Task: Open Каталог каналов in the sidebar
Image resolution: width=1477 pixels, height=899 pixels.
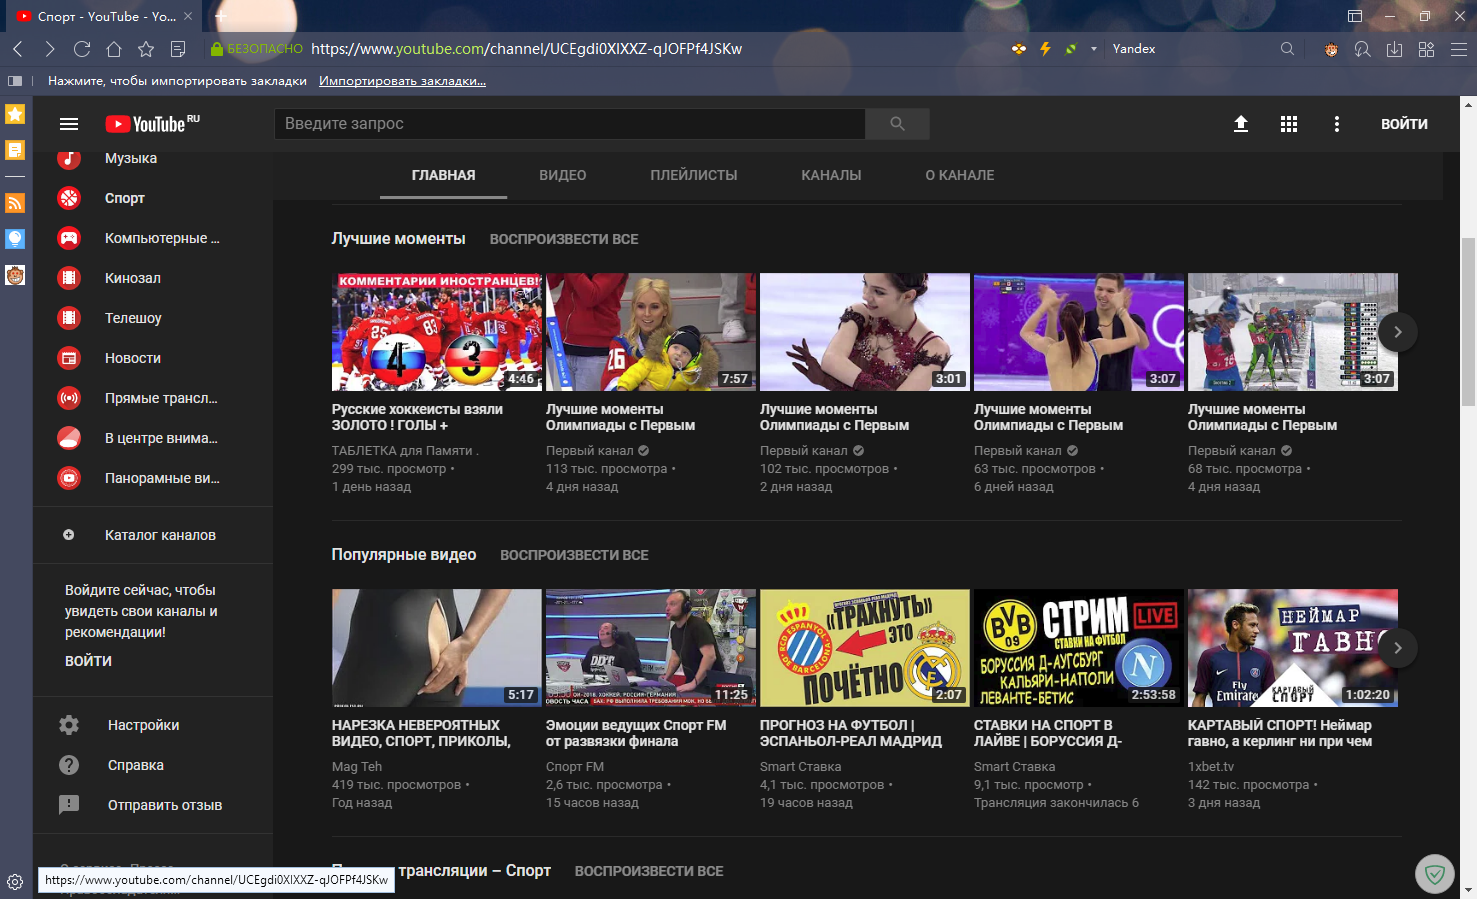Action: click(x=160, y=535)
